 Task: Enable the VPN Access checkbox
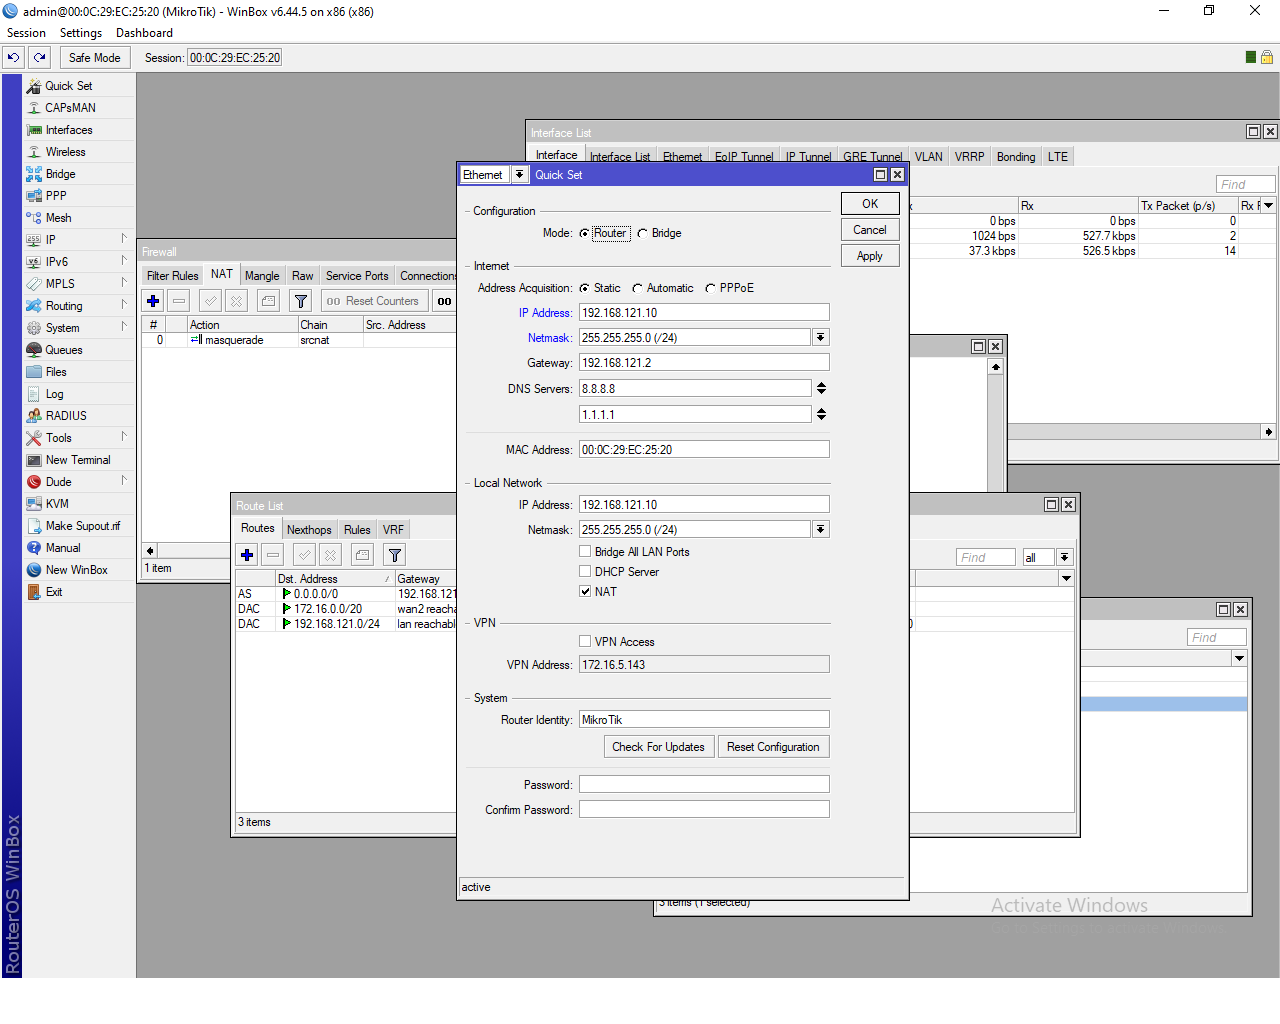(x=585, y=642)
